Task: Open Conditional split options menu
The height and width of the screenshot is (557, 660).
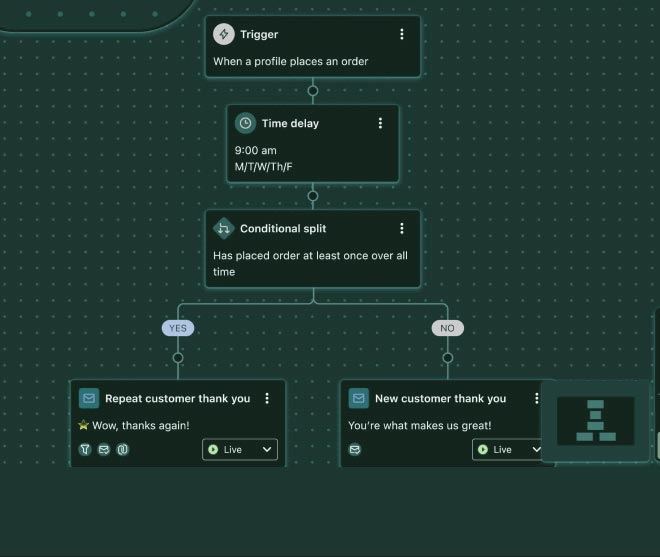Action: tap(402, 228)
